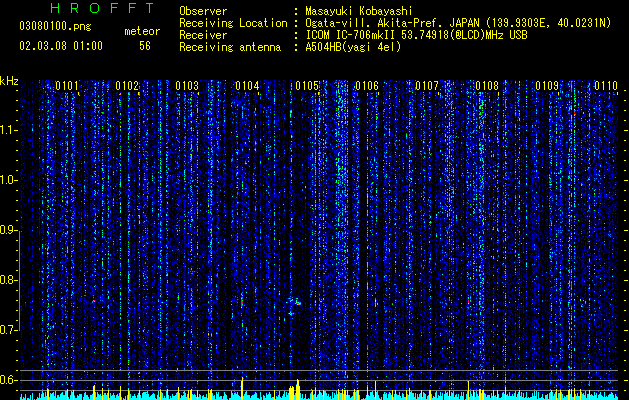Click the Receiver label
This screenshot has height=400, width=629.
click(x=203, y=35)
